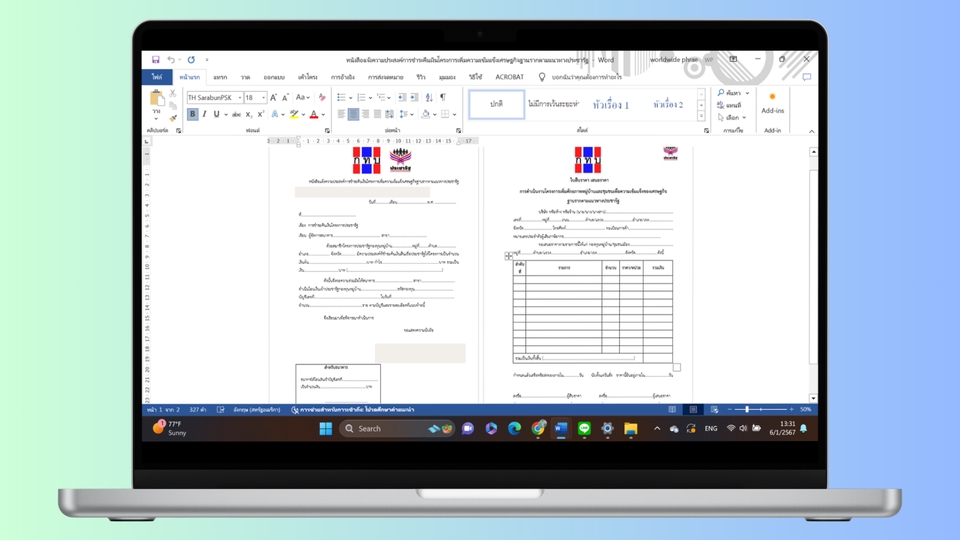Click the Copy icon below scissors
Screen dimensions: 960x540
click(173, 105)
